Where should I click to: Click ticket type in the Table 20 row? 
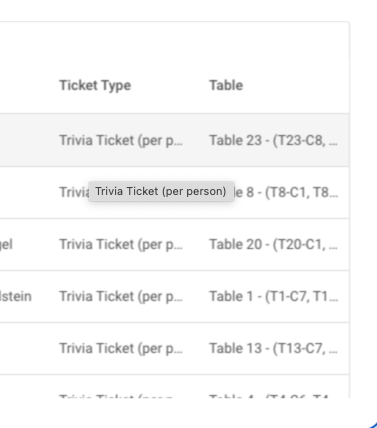121,244
